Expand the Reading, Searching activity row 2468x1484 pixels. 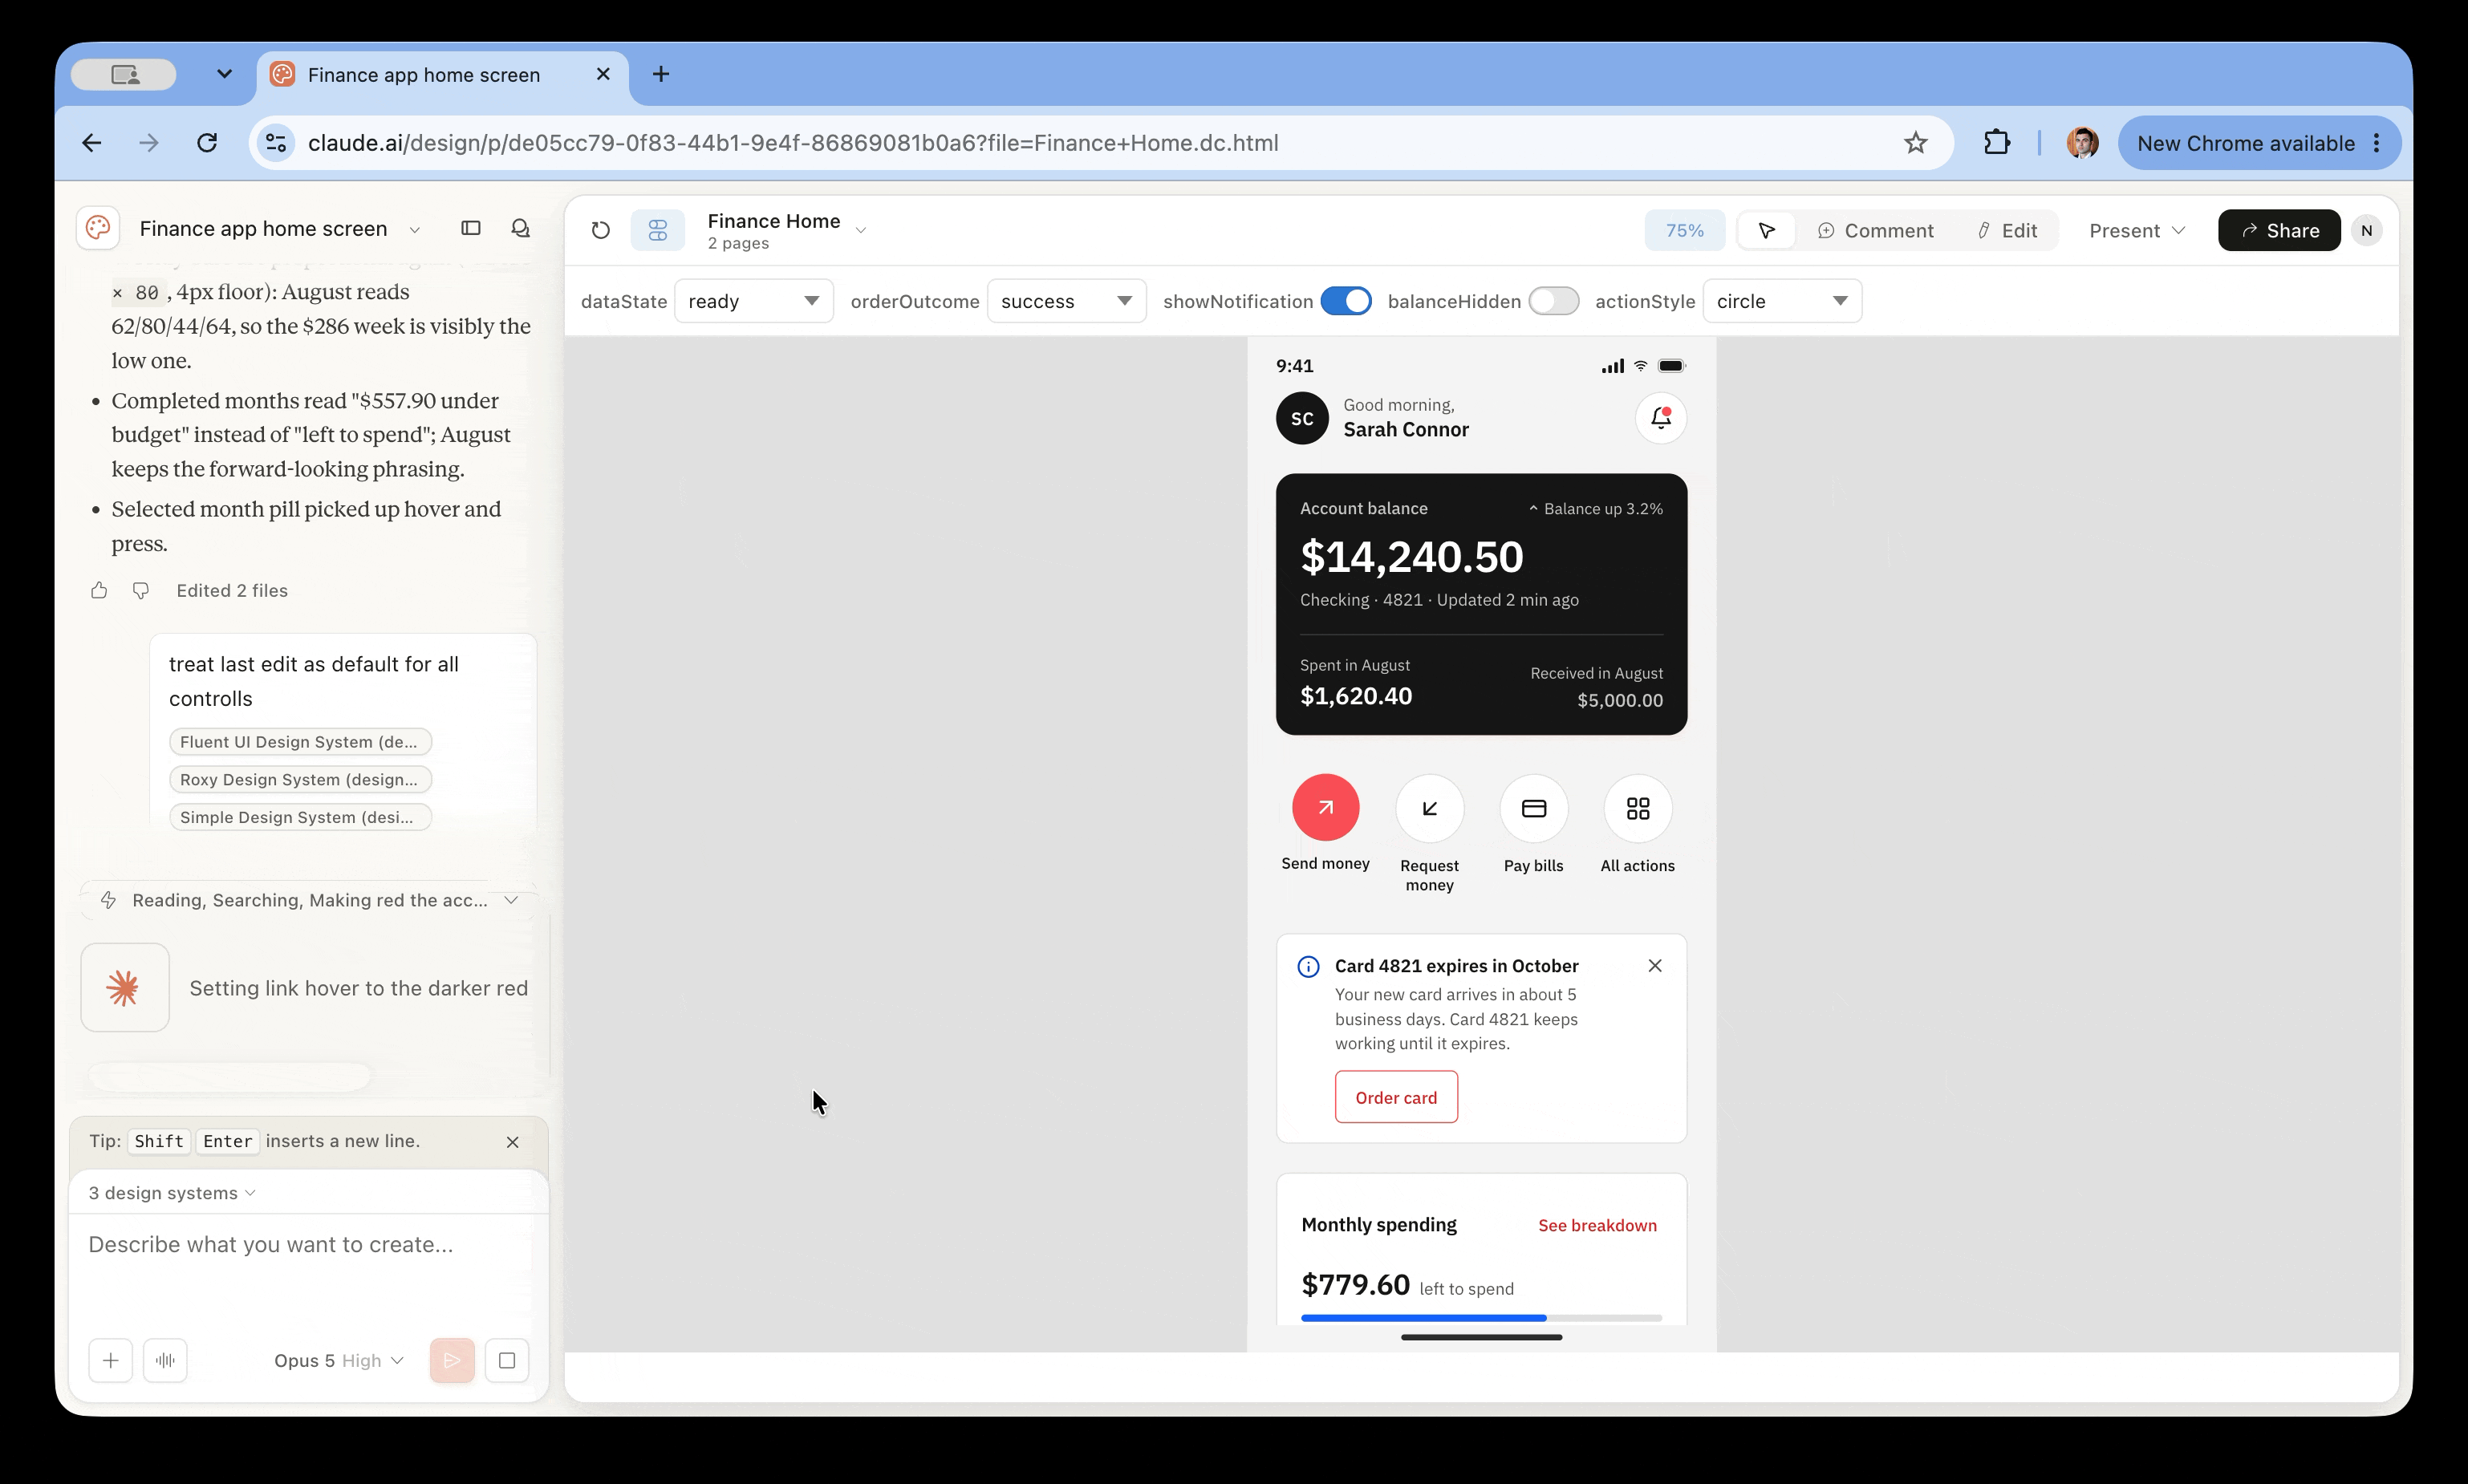[x=310, y=900]
